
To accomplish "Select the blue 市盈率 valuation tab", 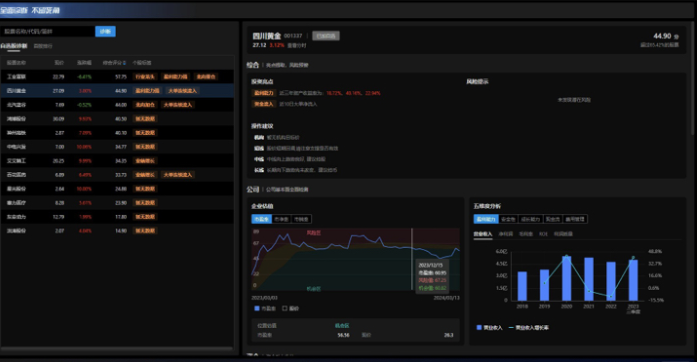I will (261, 219).
